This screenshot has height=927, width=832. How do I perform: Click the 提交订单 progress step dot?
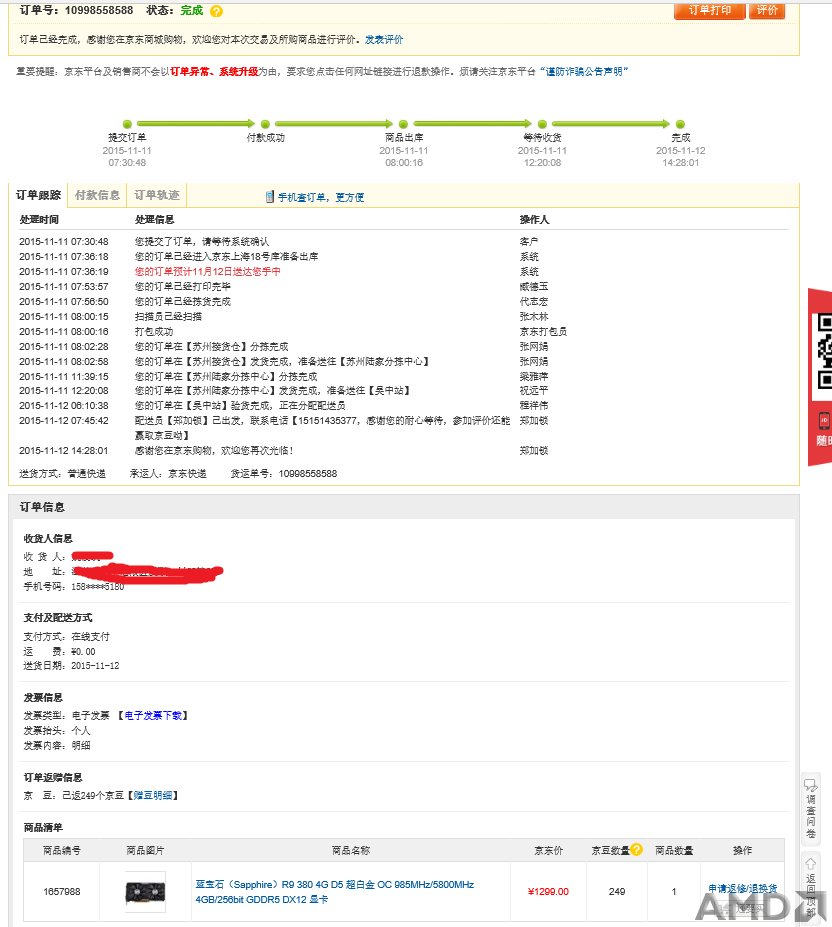(x=127, y=124)
